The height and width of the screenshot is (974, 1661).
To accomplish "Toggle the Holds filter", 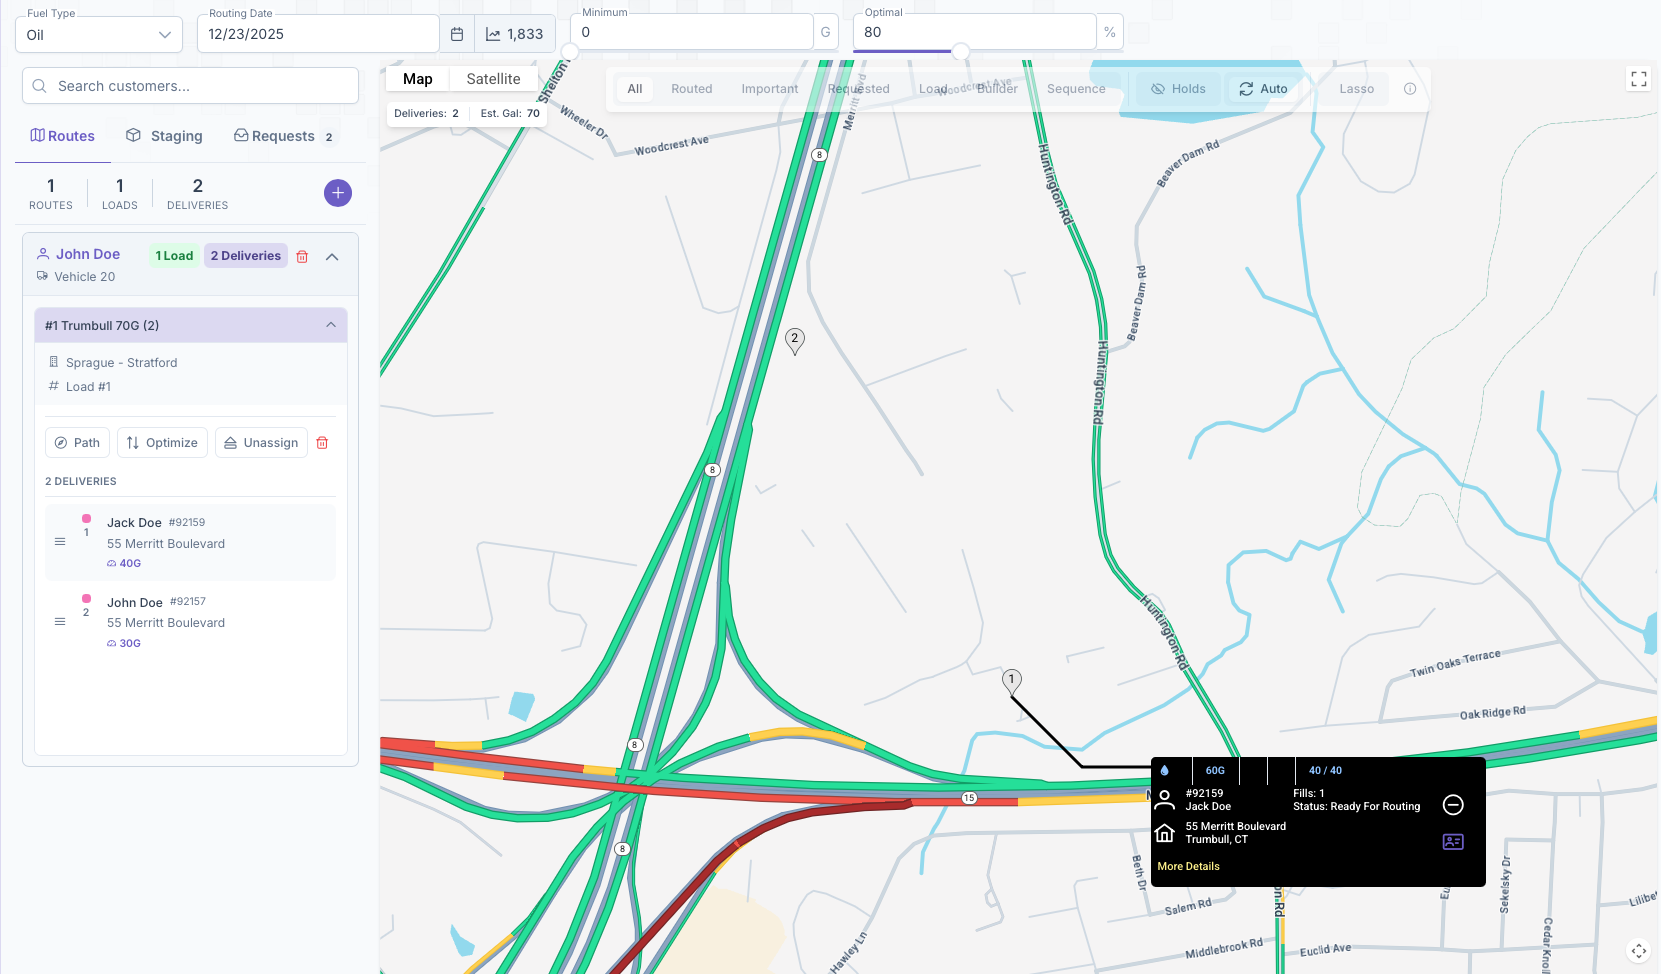I will (x=1178, y=89).
